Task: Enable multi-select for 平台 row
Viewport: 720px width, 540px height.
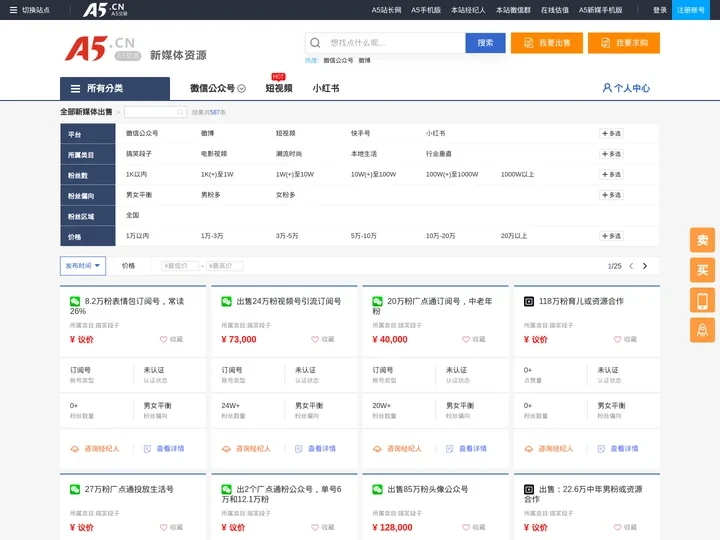Action: tap(611, 133)
